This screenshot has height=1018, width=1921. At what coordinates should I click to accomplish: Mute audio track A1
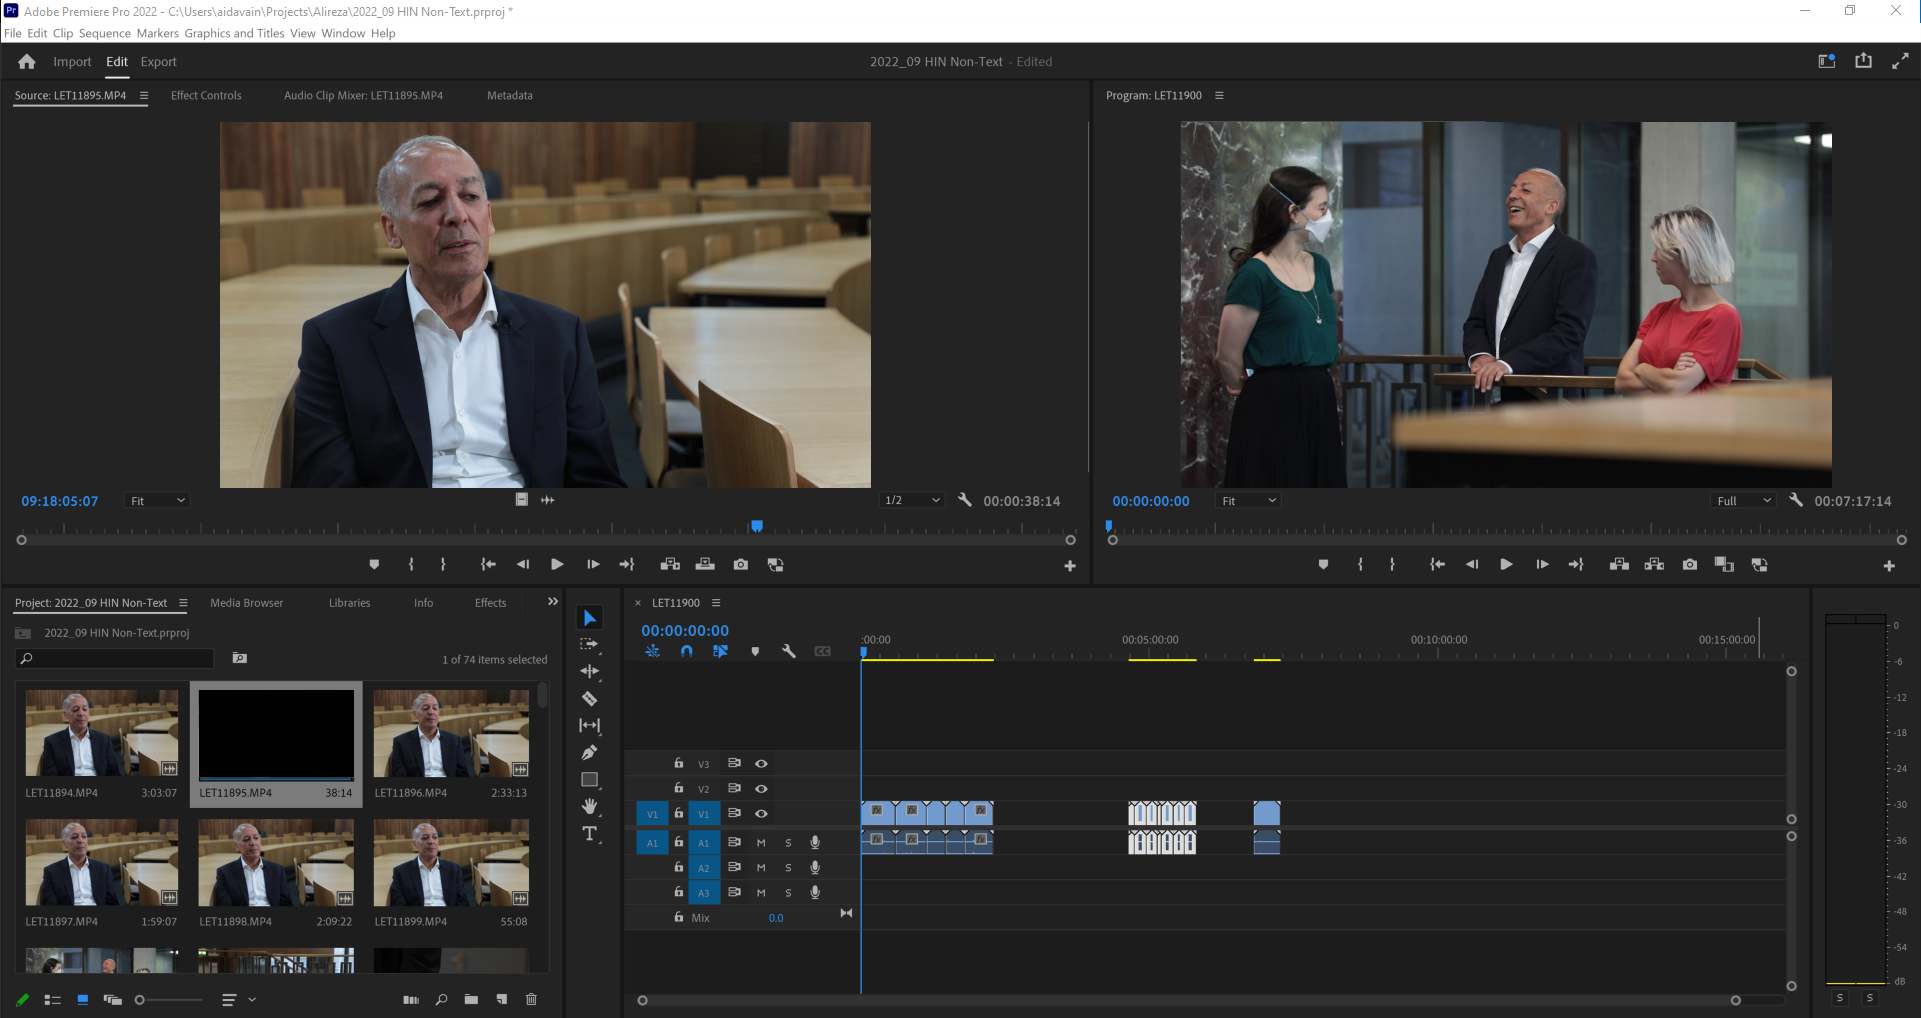pos(761,843)
